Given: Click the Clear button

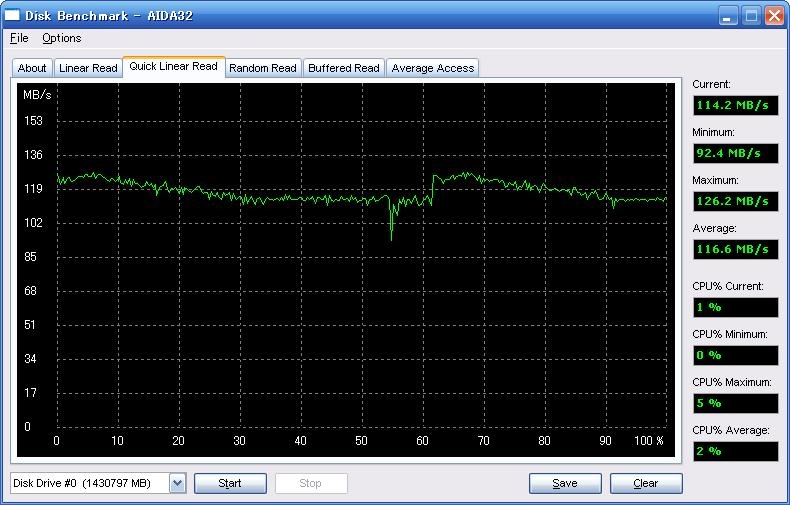Looking at the screenshot, I should 646,484.
